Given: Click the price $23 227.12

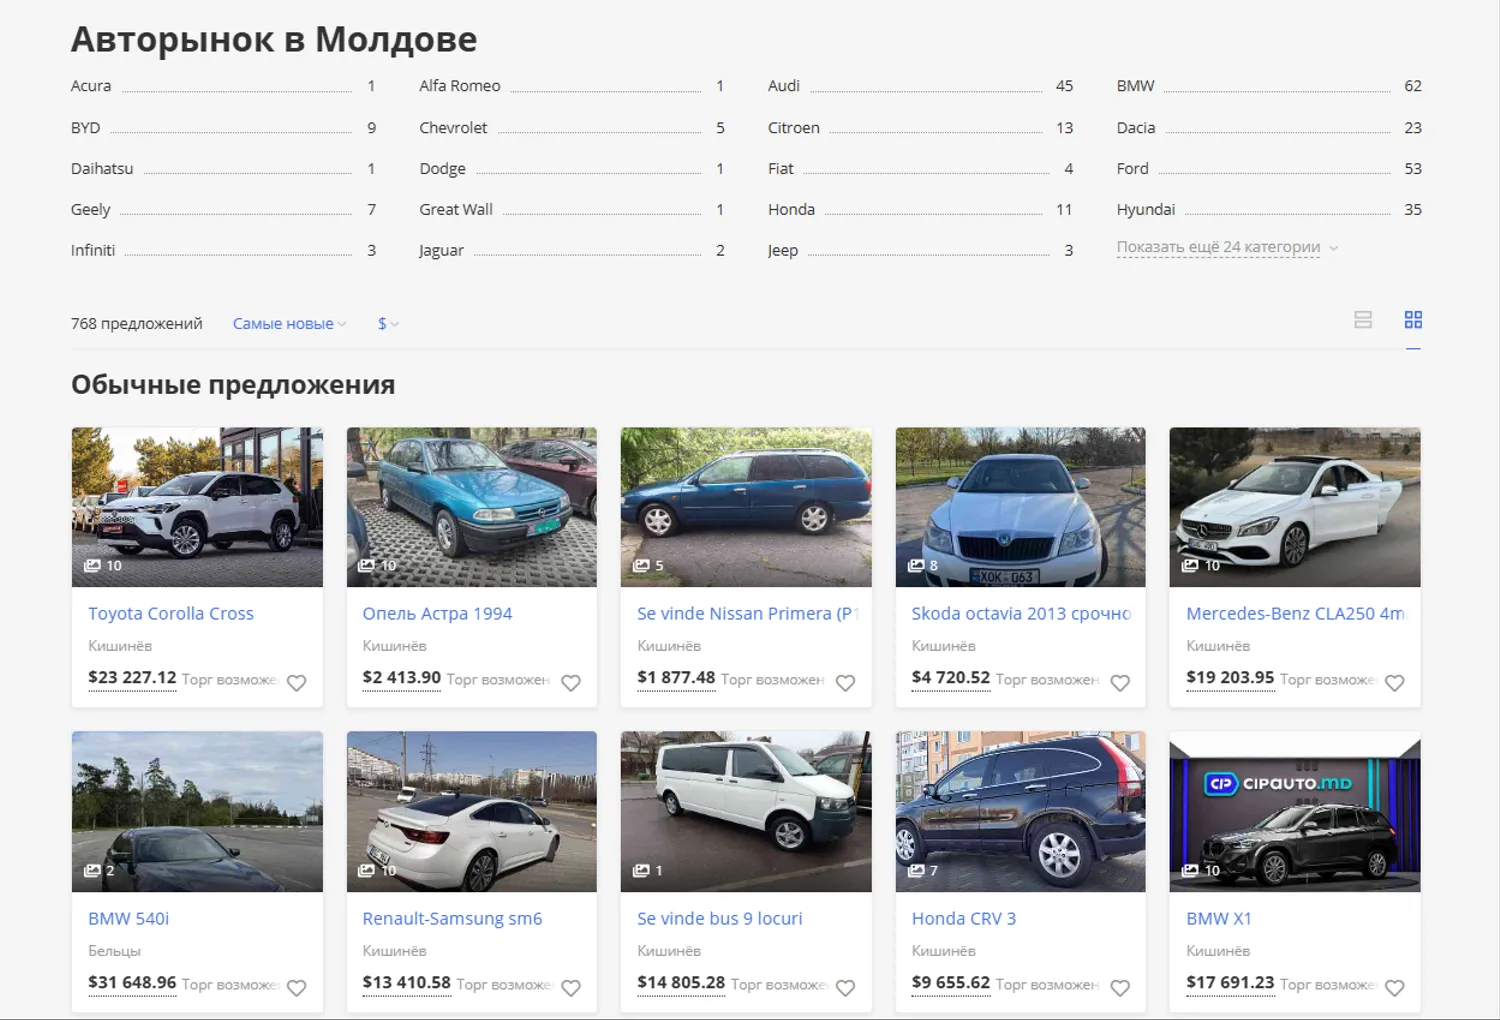Looking at the screenshot, I should 132,678.
